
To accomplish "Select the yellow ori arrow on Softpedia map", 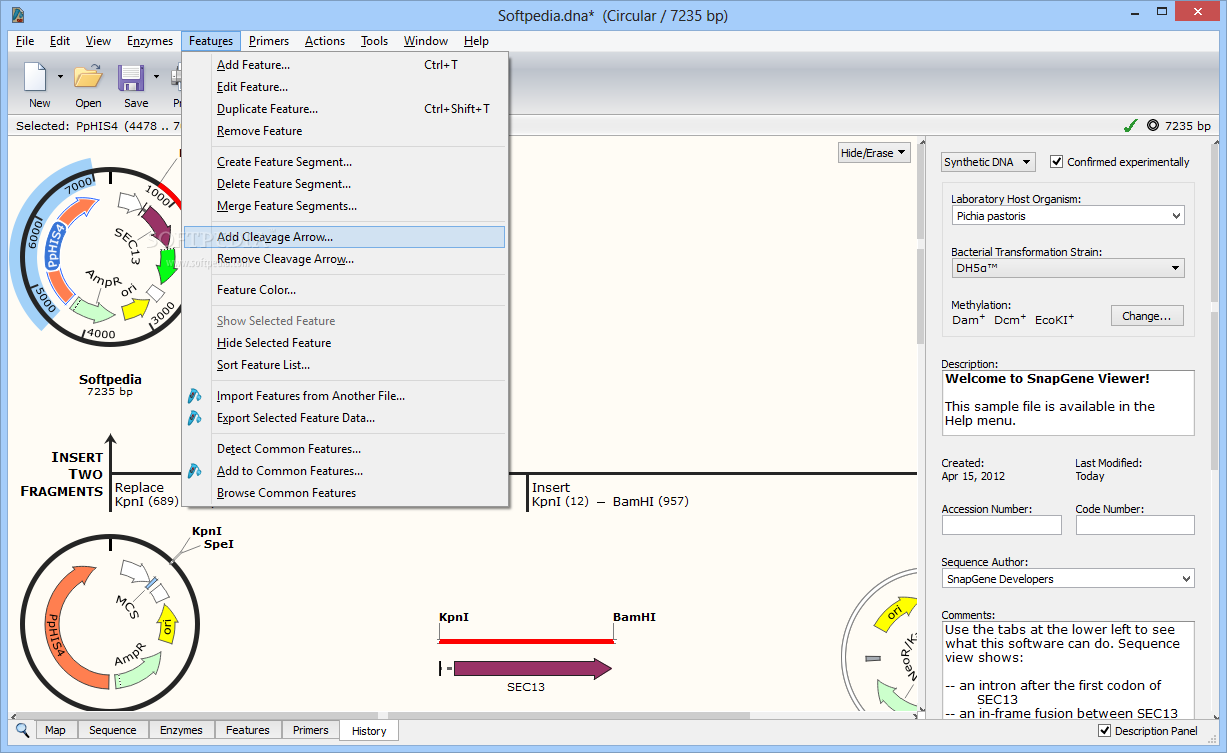I will 135,309.
